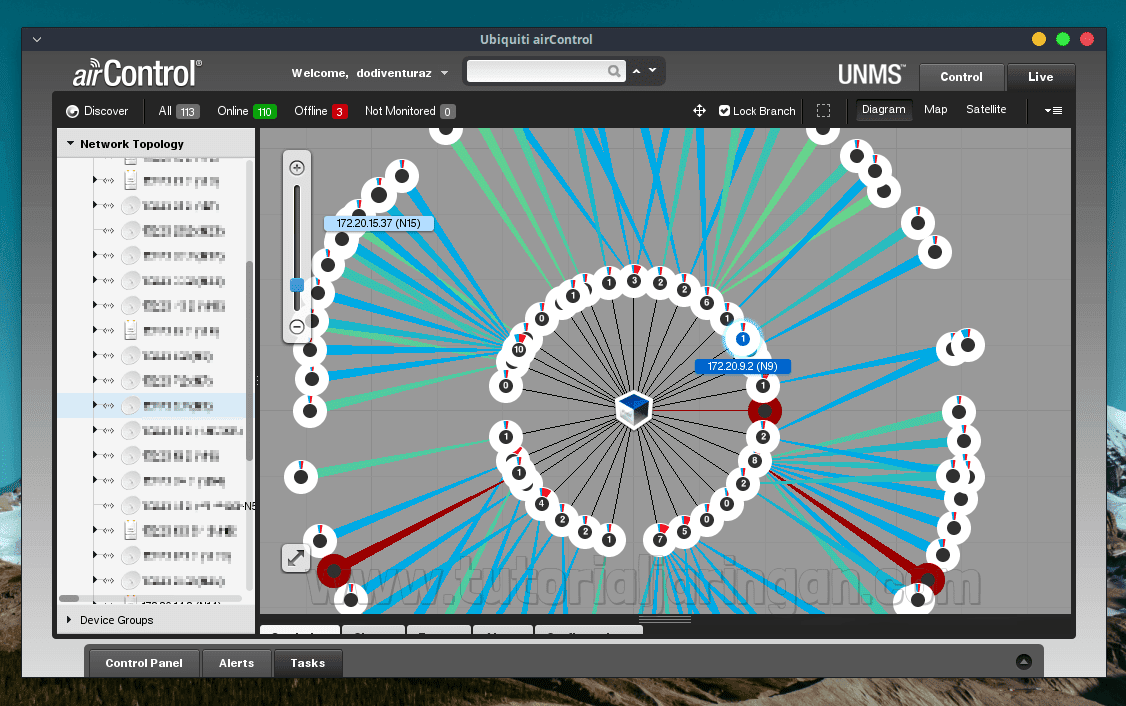Filter devices by Offline 3
The image size is (1126, 706).
coord(321,111)
